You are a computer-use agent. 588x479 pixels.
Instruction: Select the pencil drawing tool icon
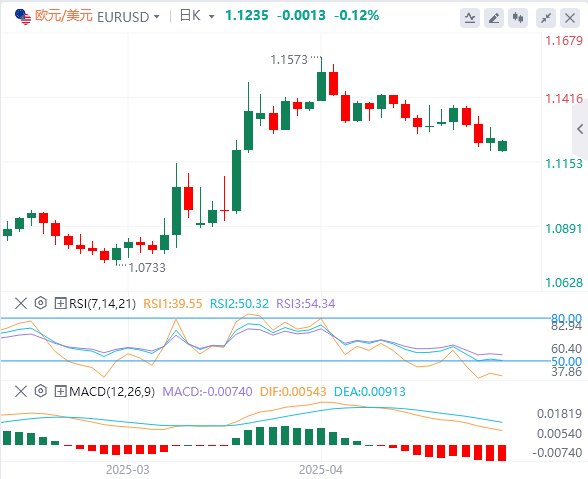click(x=494, y=18)
